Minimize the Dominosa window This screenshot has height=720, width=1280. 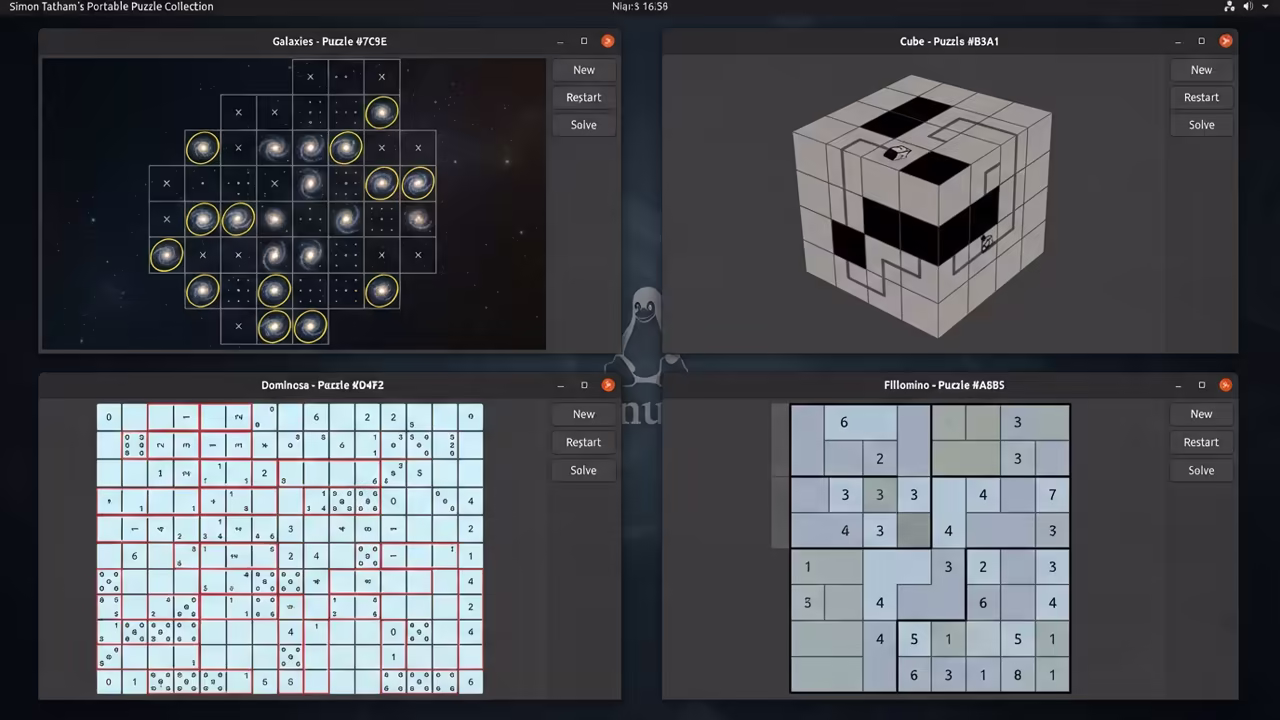tap(561, 385)
